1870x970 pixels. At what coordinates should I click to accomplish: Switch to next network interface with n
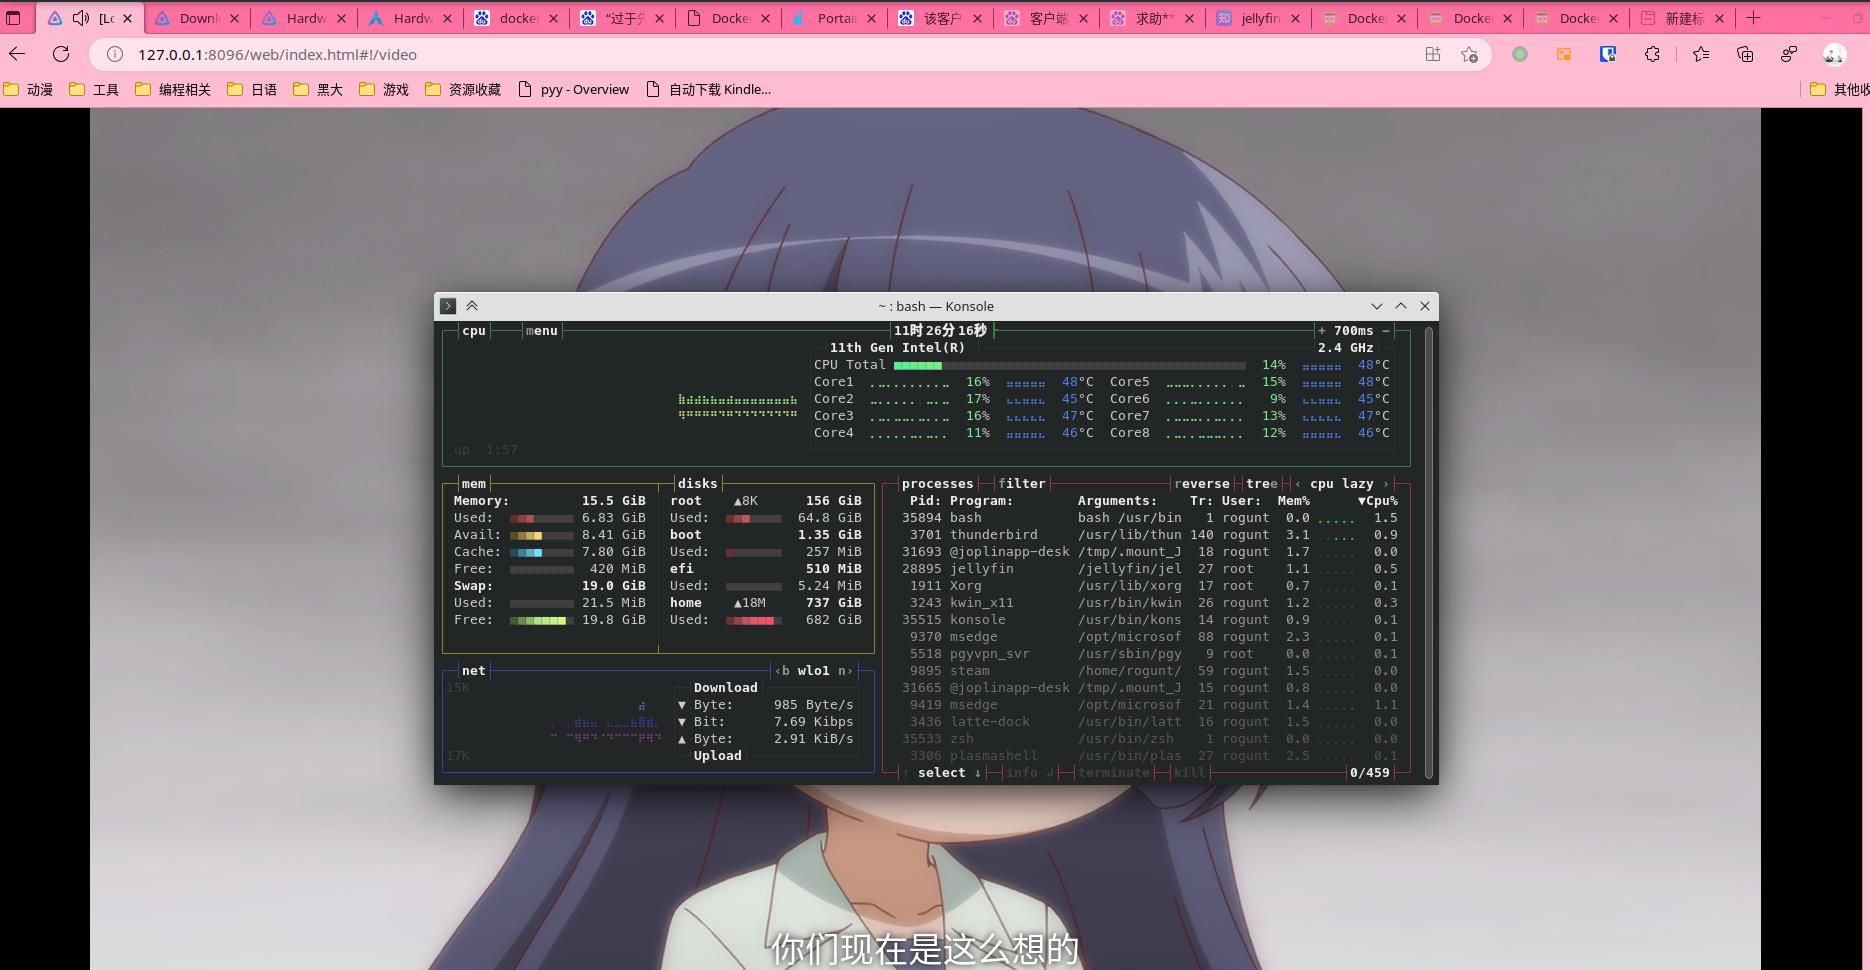click(845, 671)
